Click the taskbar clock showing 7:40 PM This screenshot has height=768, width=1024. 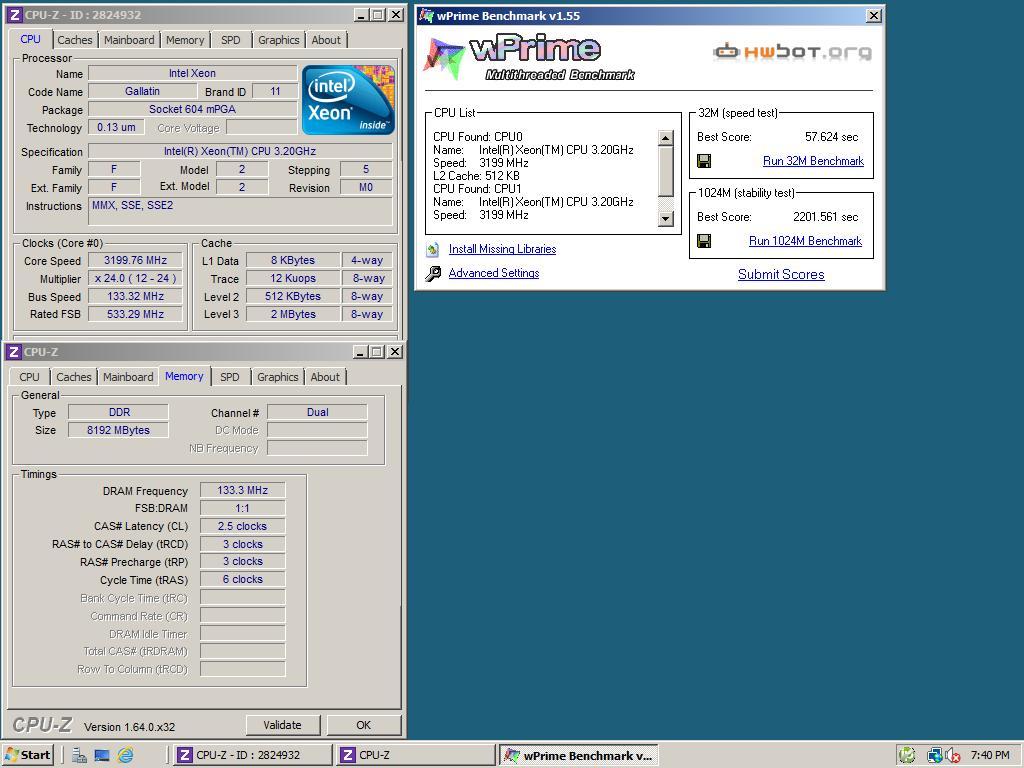coord(989,755)
